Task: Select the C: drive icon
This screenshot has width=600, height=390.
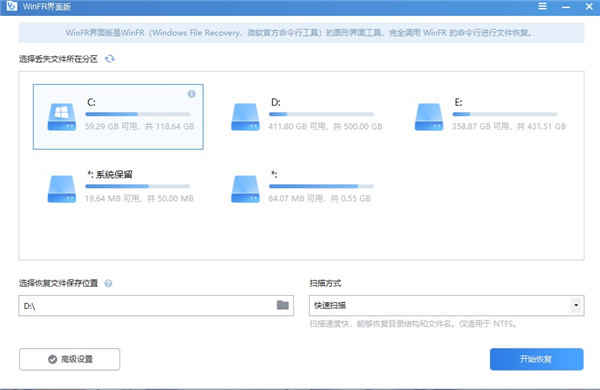Action: click(x=62, y=117)
